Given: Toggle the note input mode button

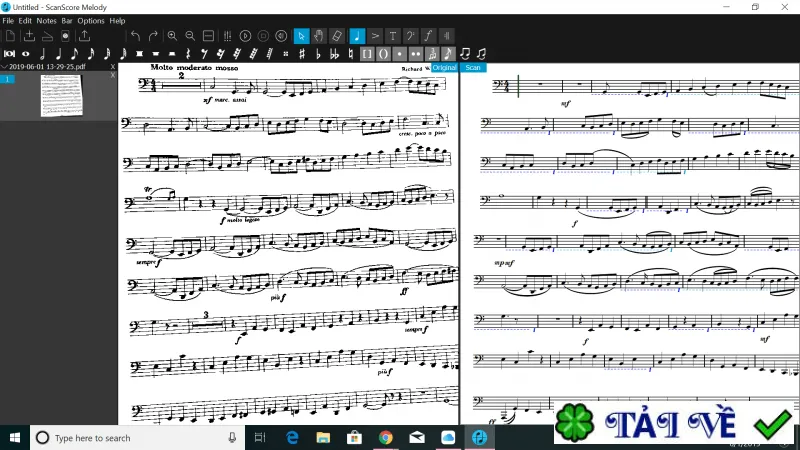Looking at the screenshot, I should click(x=357, y=36).
